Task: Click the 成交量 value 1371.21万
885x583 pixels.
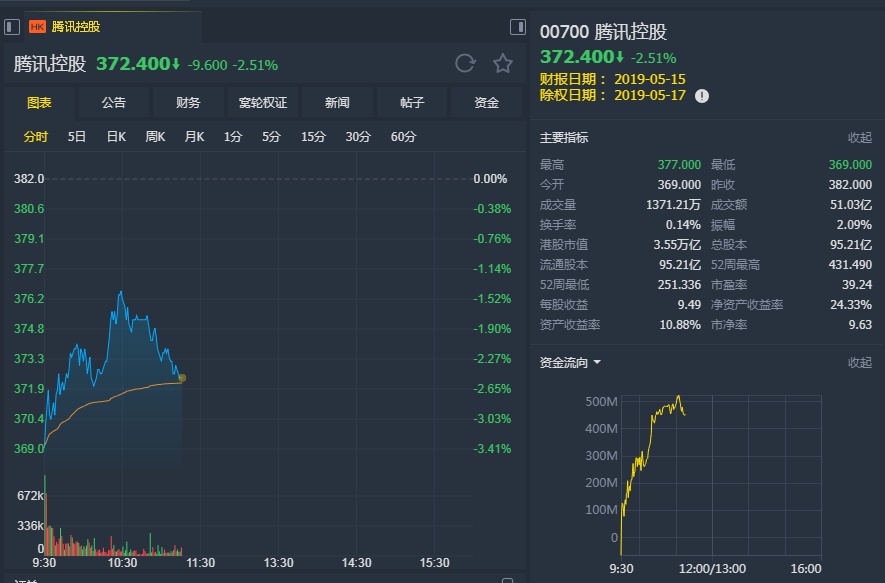Action: click(673, 205)
